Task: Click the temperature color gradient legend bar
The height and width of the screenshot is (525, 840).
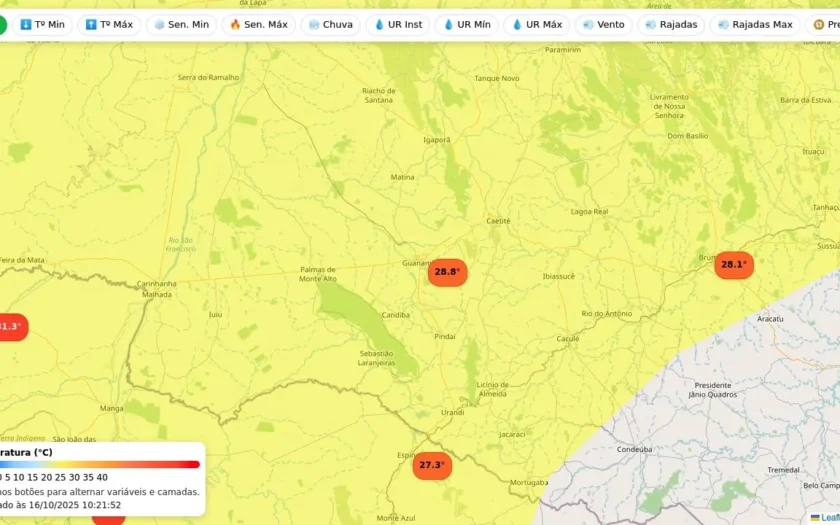Action: pos(100,464)
